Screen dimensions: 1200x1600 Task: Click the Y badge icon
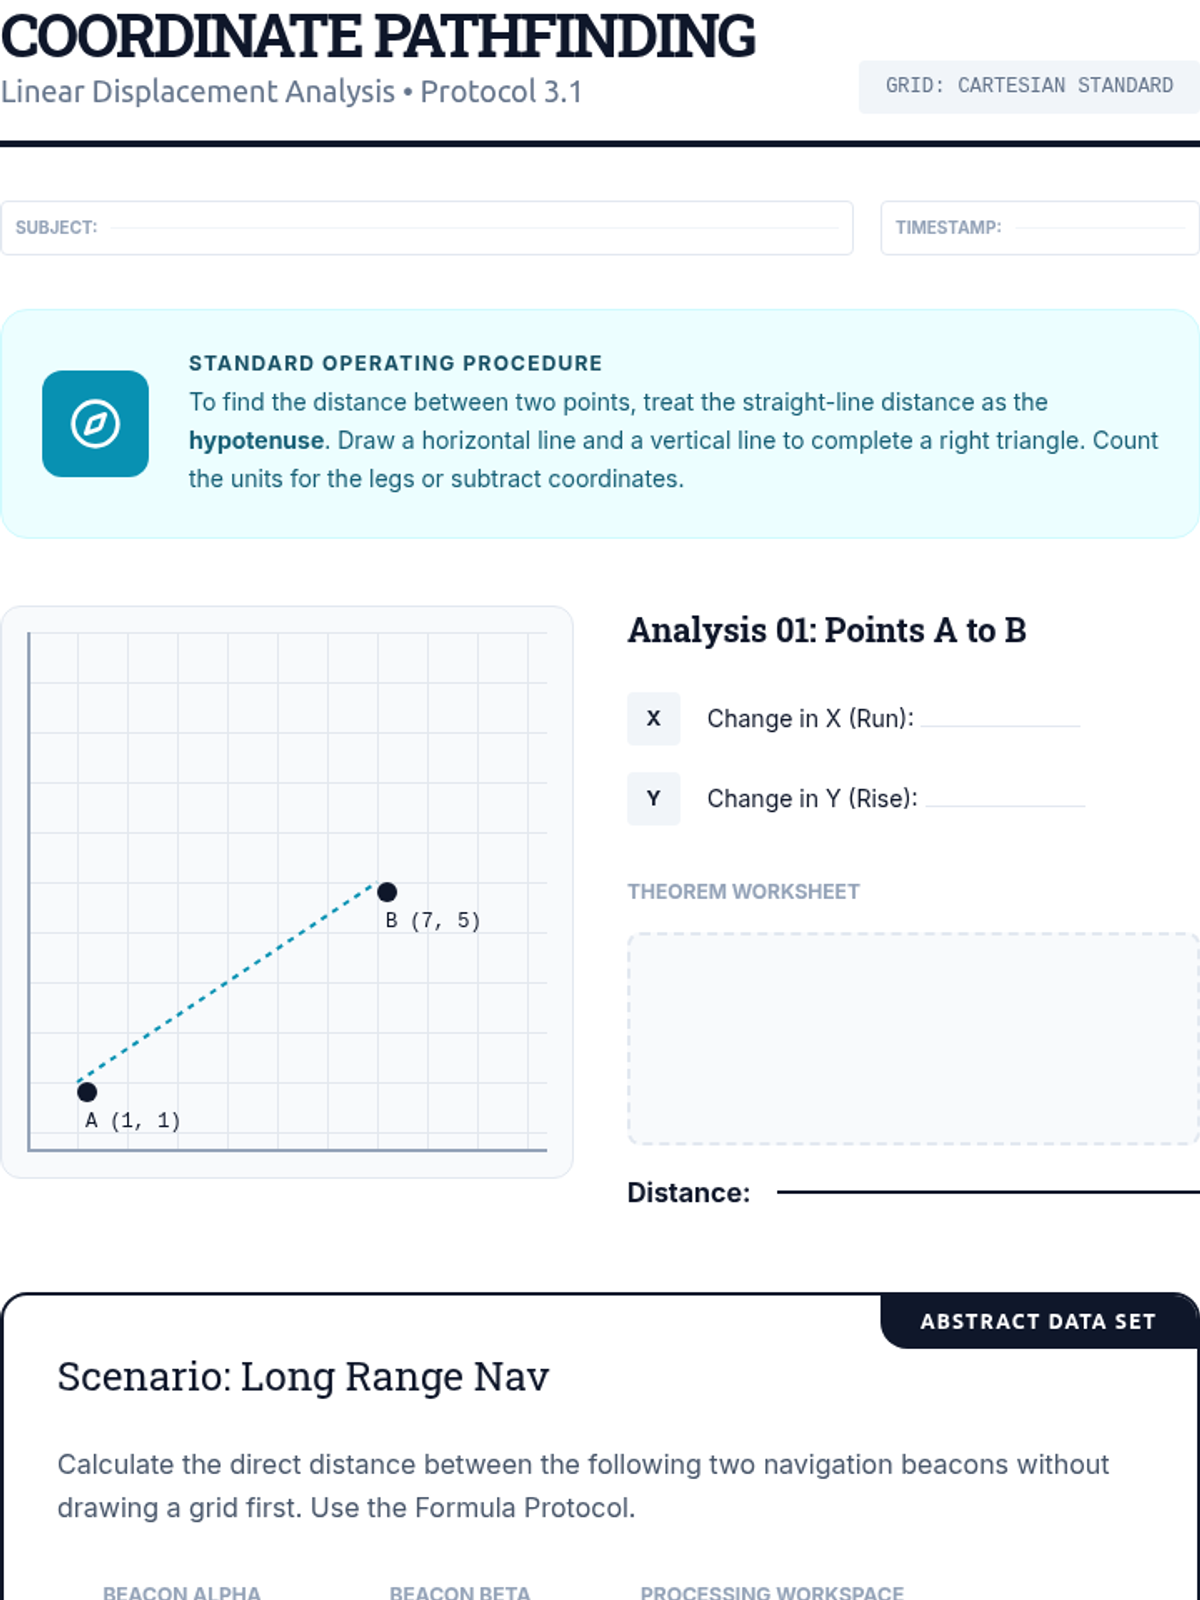pos(653,798)
